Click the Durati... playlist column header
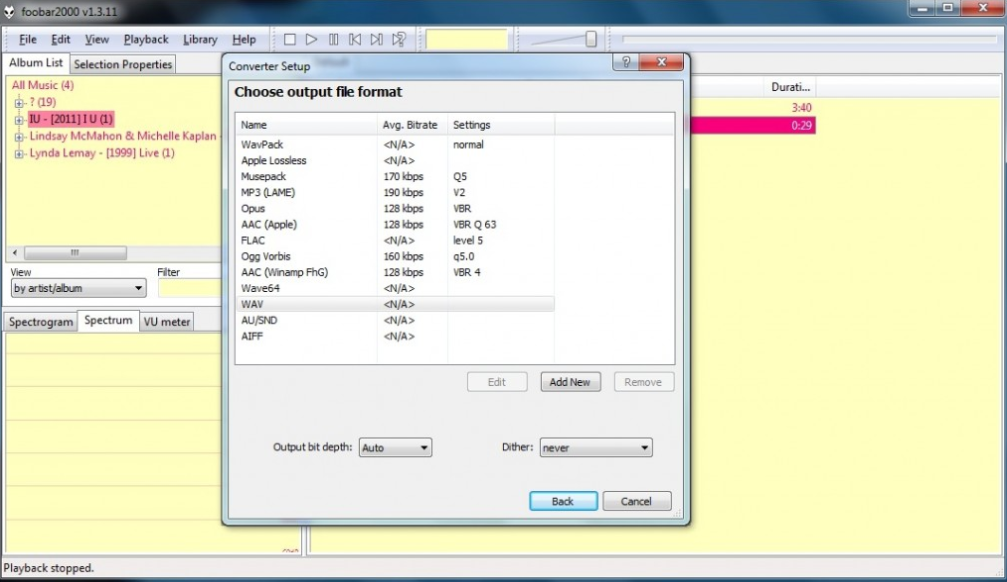The width and height of the screenshot is (1007, 582). point(791,87)
